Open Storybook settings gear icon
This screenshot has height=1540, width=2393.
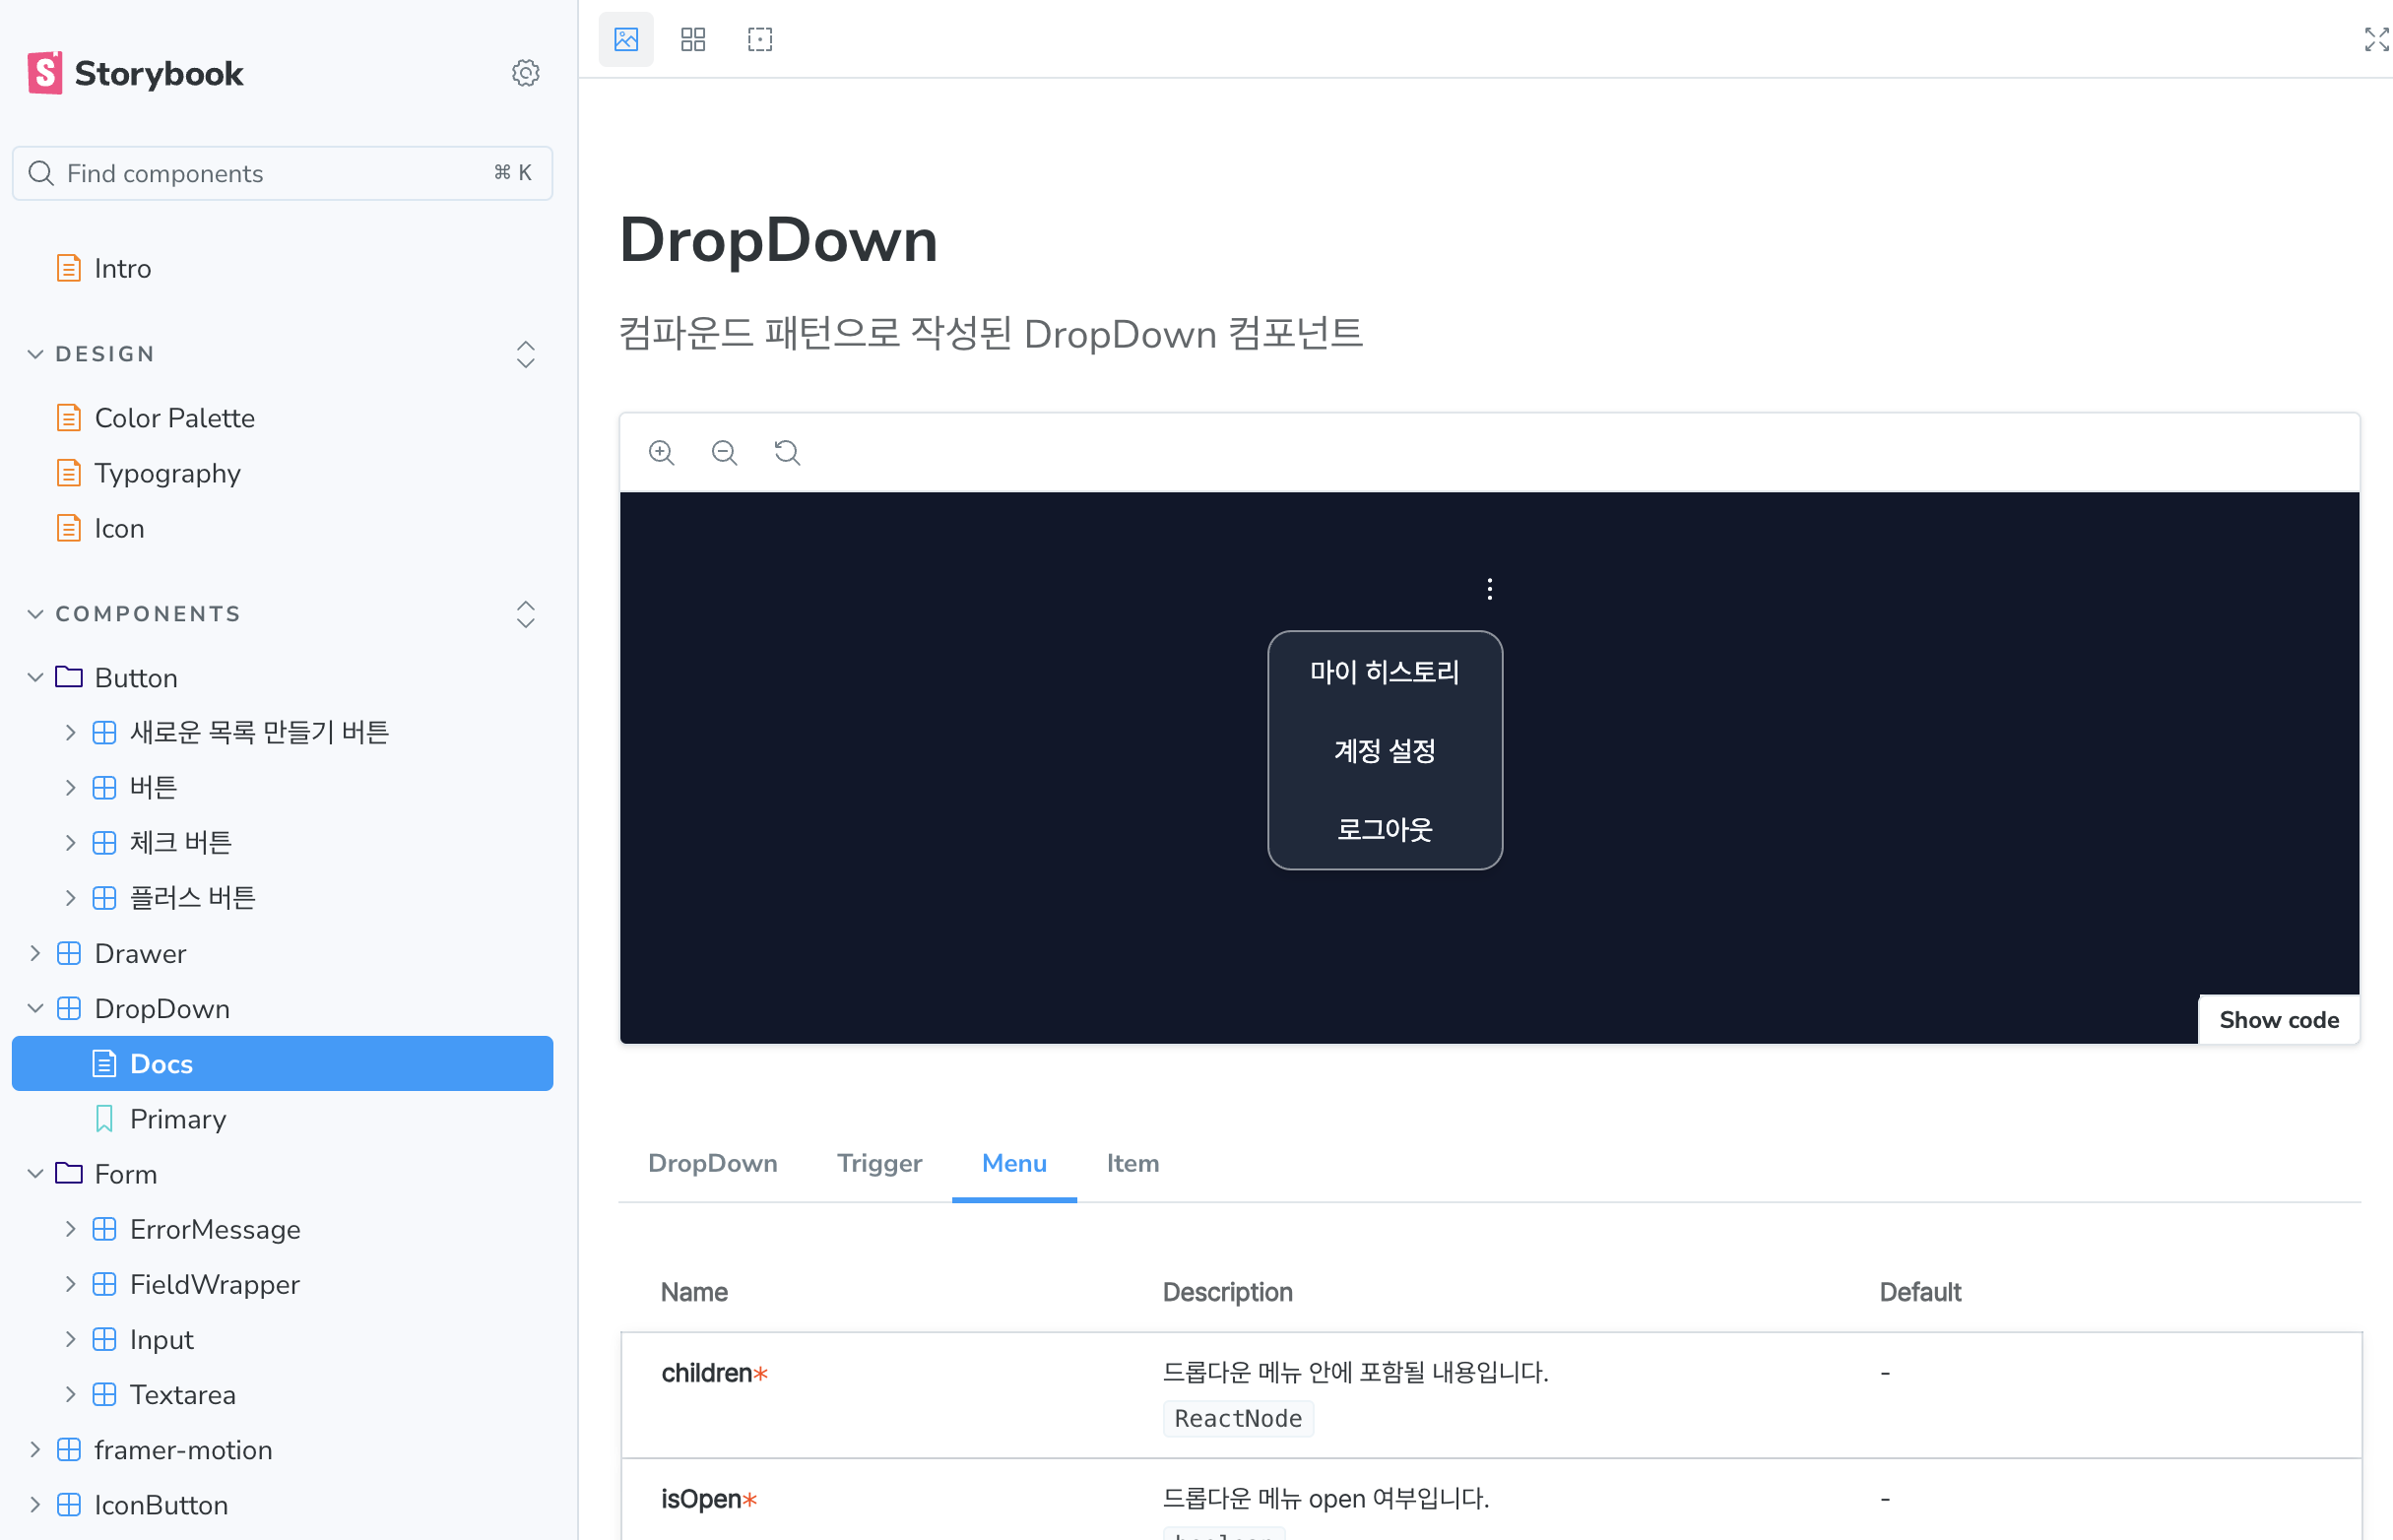525,73
